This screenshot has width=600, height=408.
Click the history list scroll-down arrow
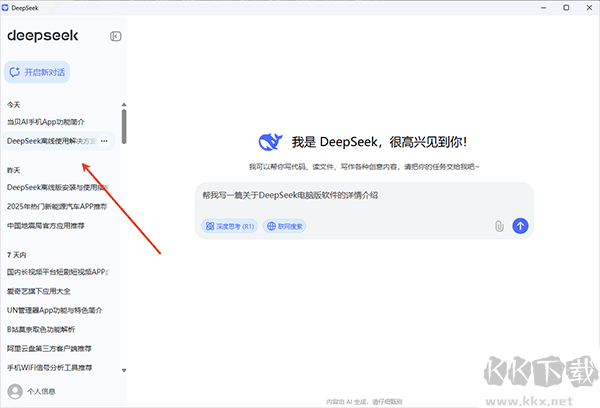pyautogui.click(x=124, y=370)
